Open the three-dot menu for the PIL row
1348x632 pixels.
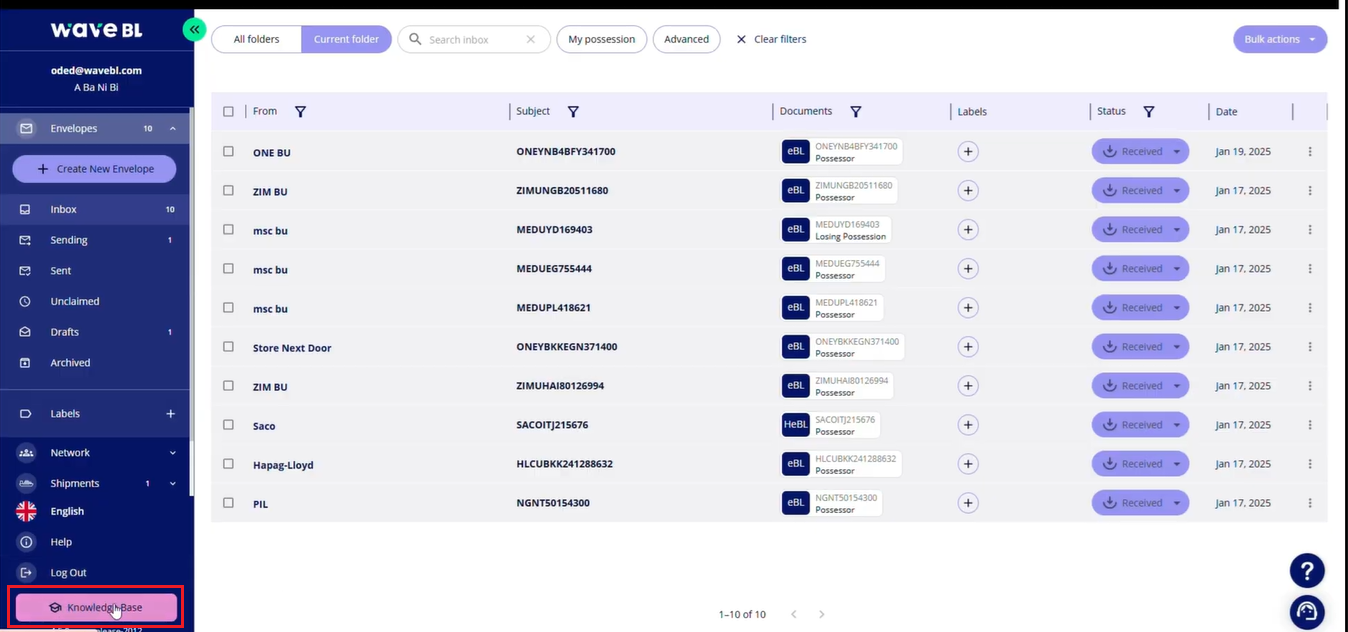[x=1309, y=503]
